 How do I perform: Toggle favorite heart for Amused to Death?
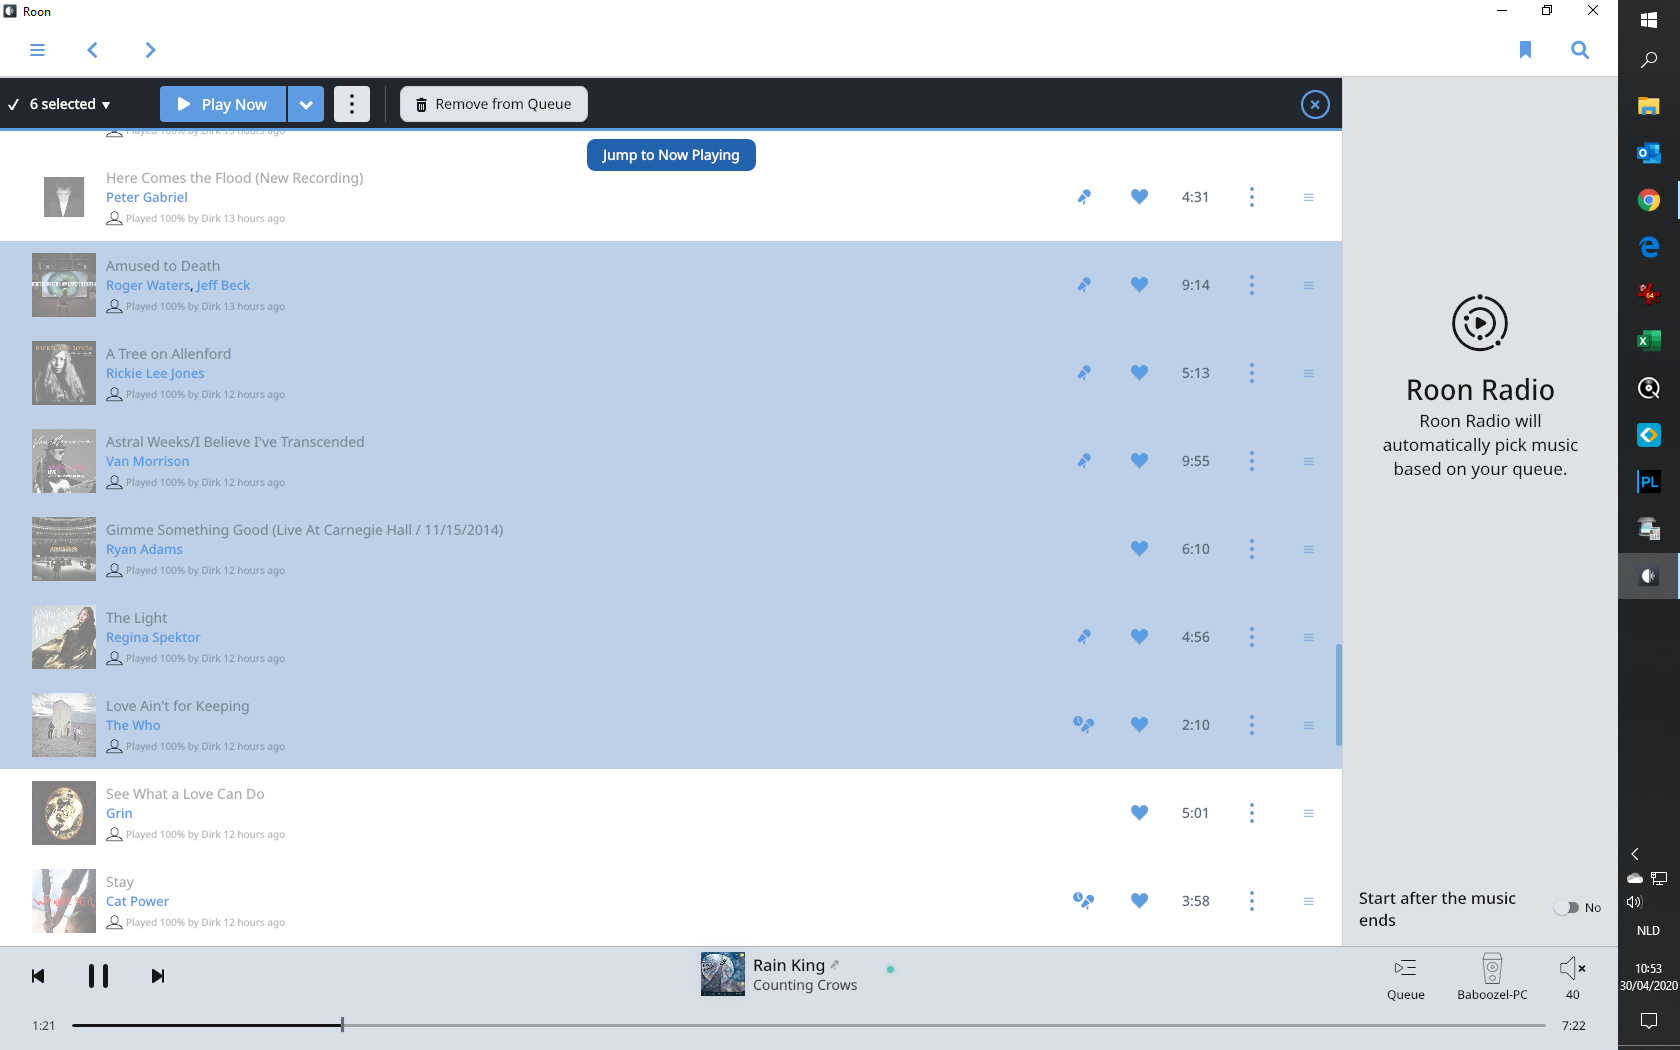pyautogui.click(x=1139, y=285)
